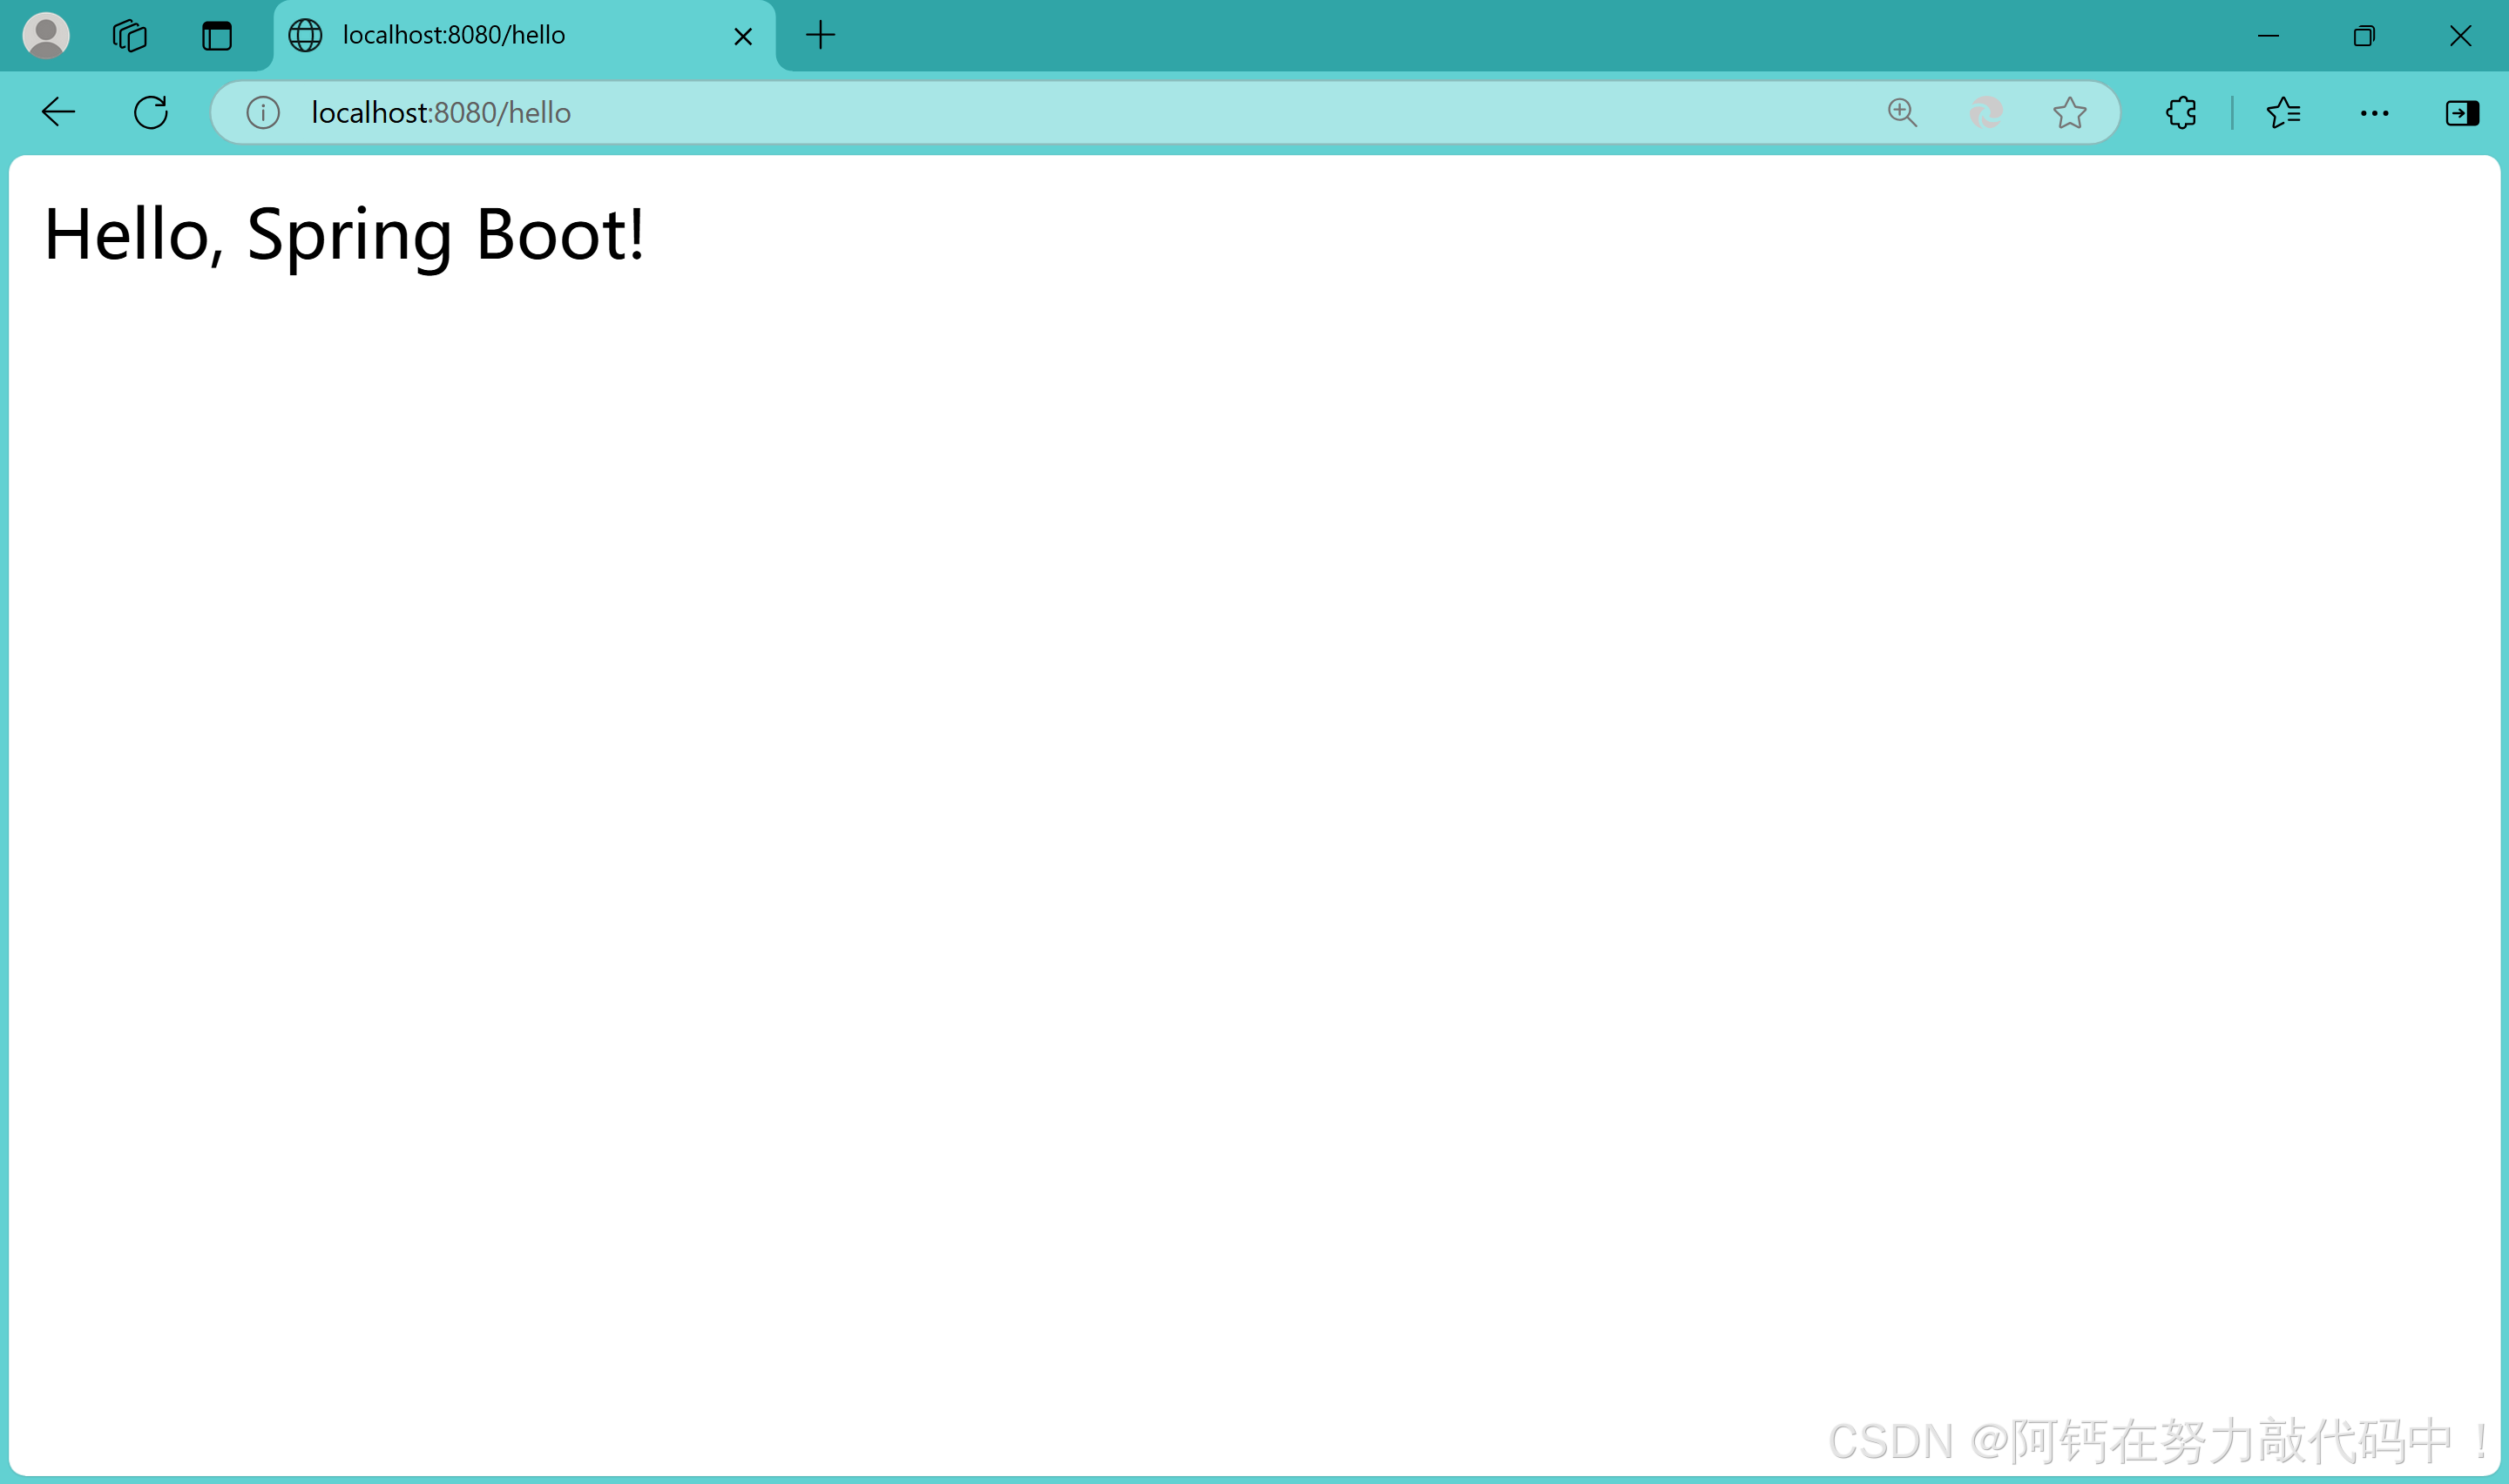Open the Workspaces icon

tap(130, 36)
